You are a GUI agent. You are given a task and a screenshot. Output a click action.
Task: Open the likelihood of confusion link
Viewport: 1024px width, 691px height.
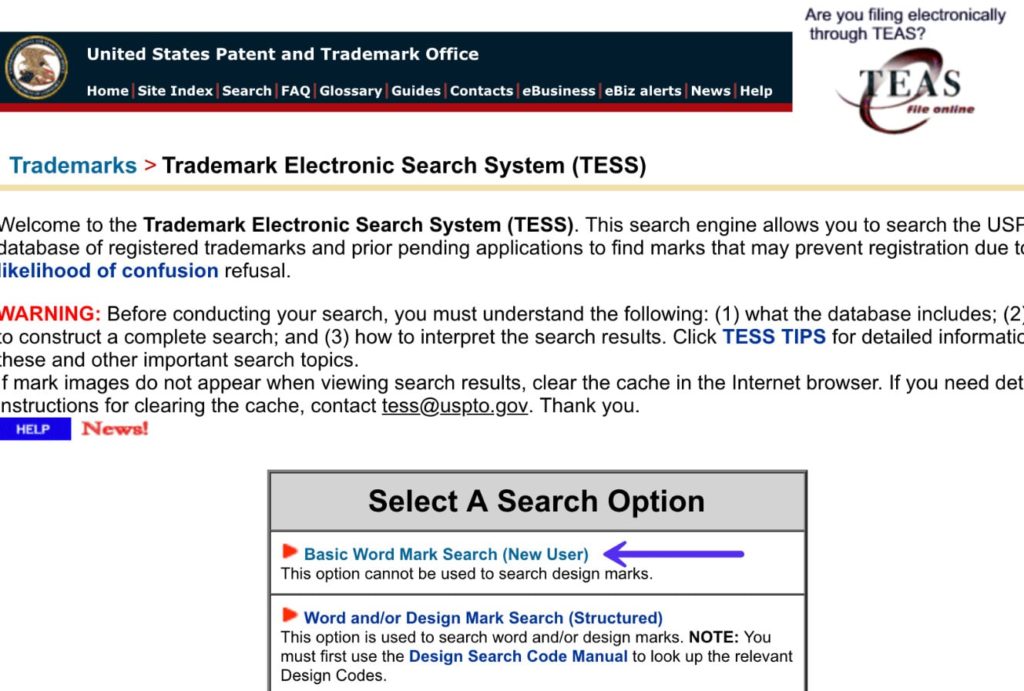coord(110,270)
